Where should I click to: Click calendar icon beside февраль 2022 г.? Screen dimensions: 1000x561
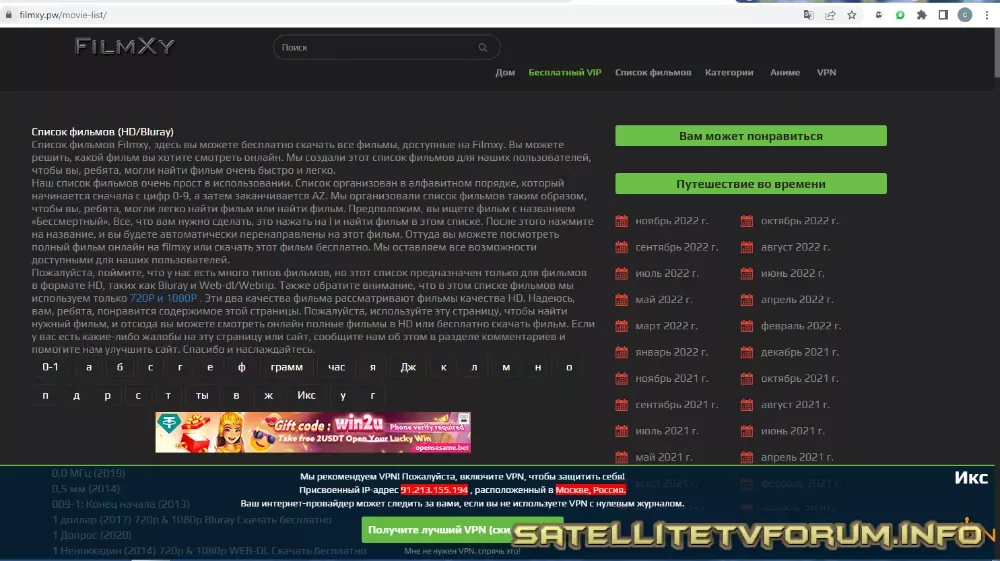point(747,326)
